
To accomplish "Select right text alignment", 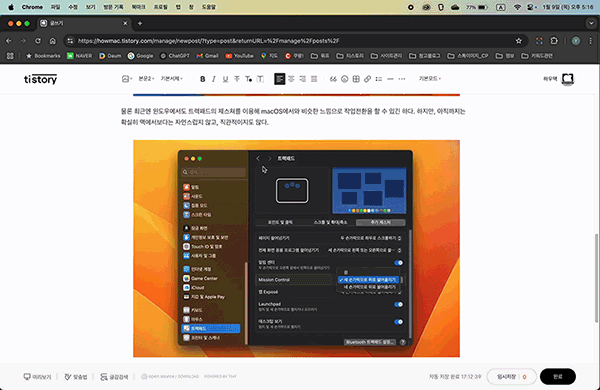I will 303,79.
